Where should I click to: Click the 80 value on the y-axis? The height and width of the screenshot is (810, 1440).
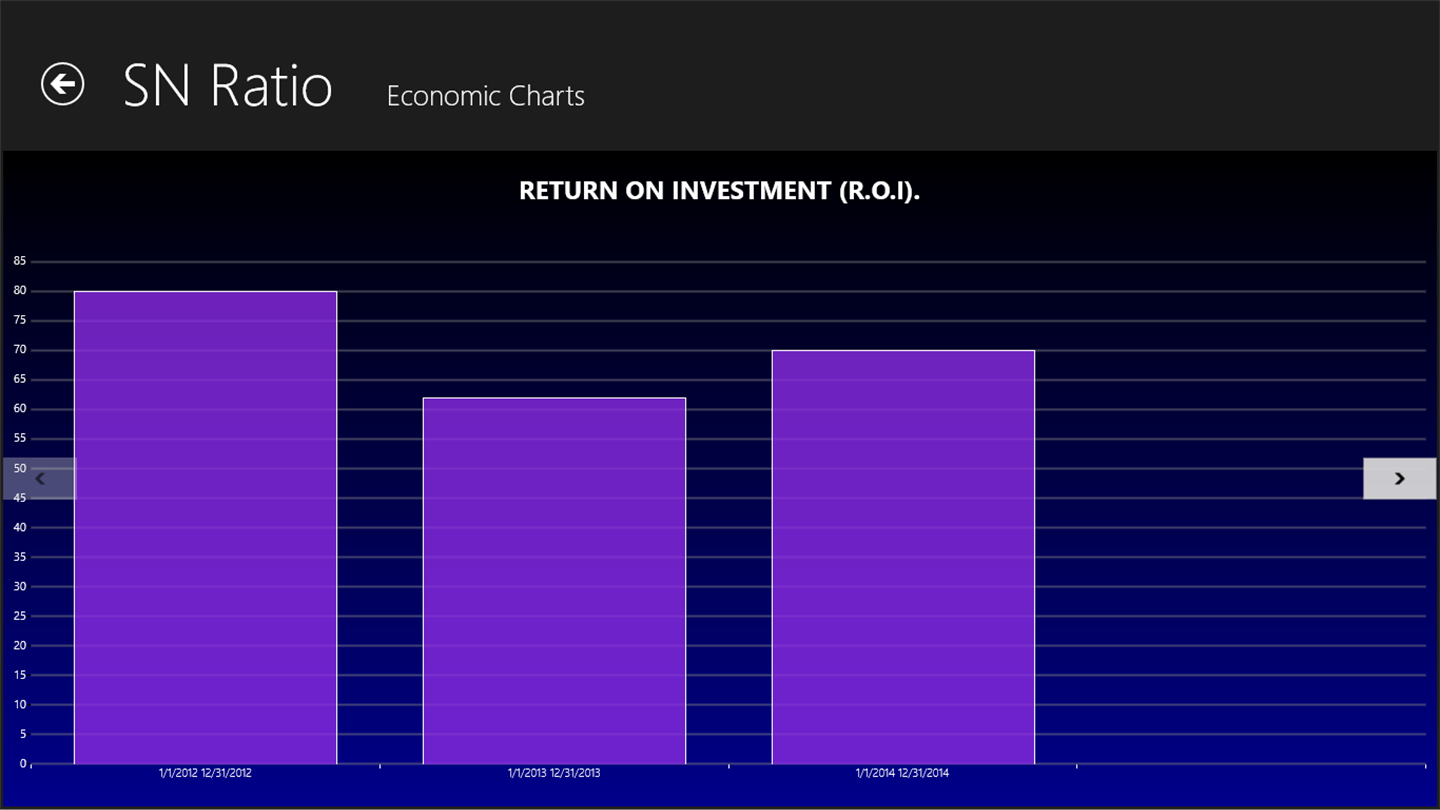pos(20,291)
